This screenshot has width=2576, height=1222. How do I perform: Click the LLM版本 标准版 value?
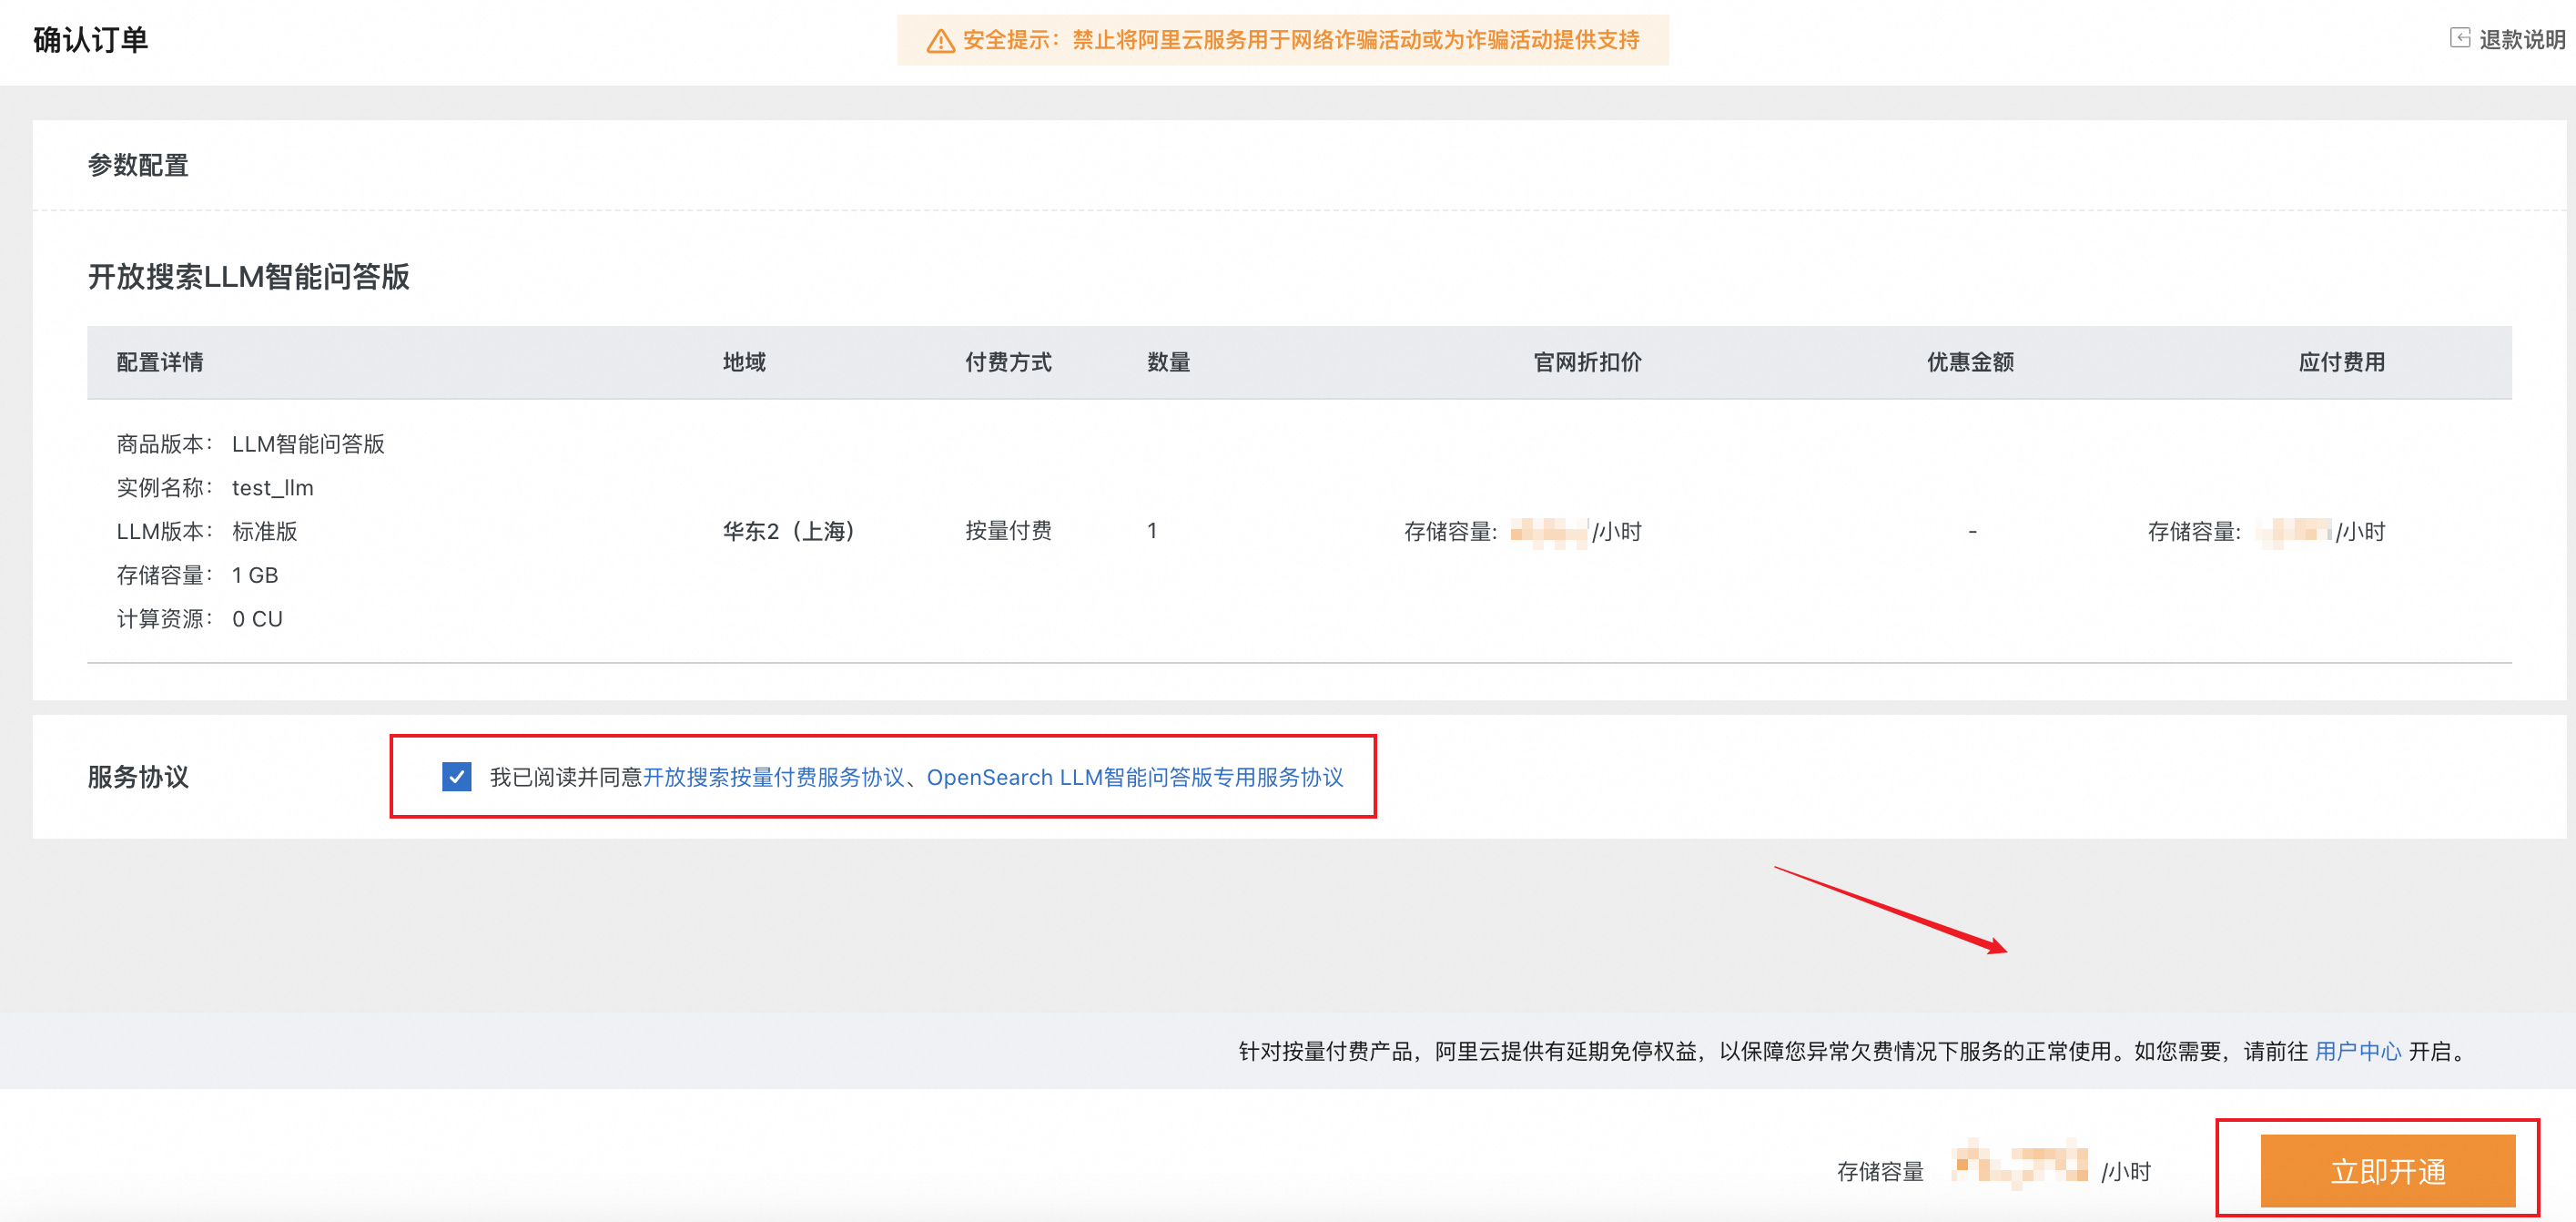265,531
